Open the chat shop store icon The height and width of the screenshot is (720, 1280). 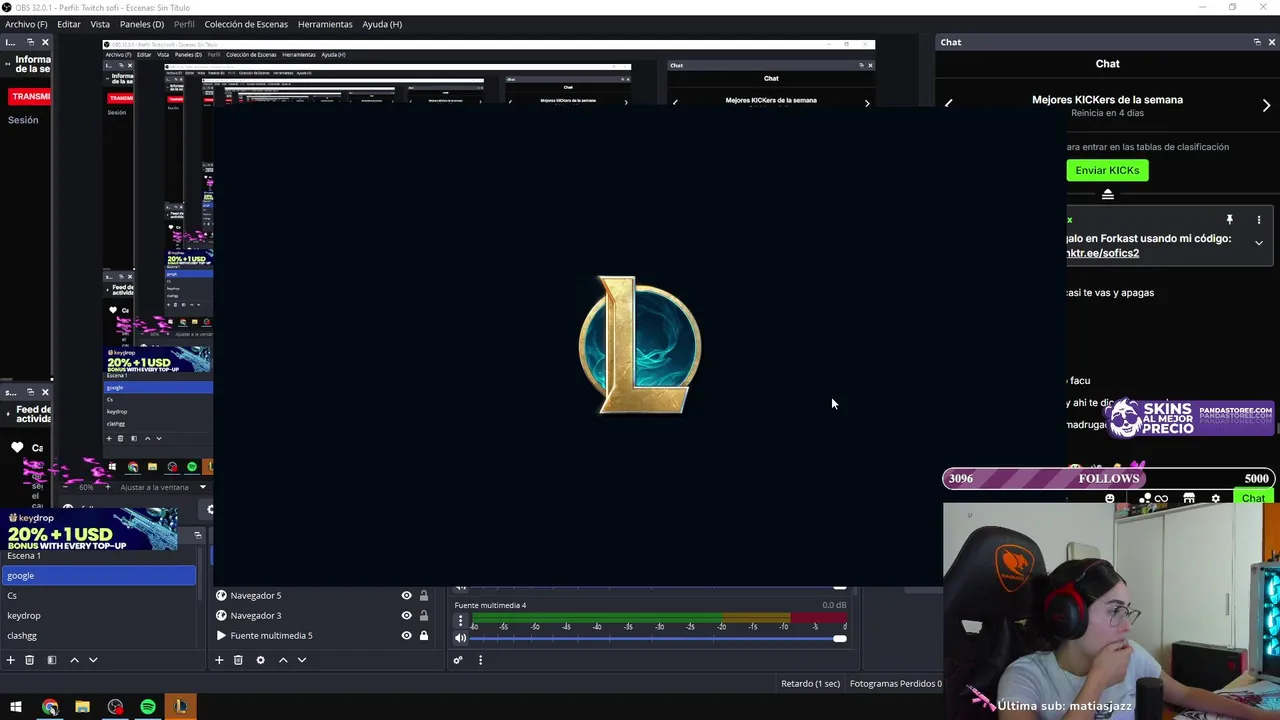tap(1189, 498)
